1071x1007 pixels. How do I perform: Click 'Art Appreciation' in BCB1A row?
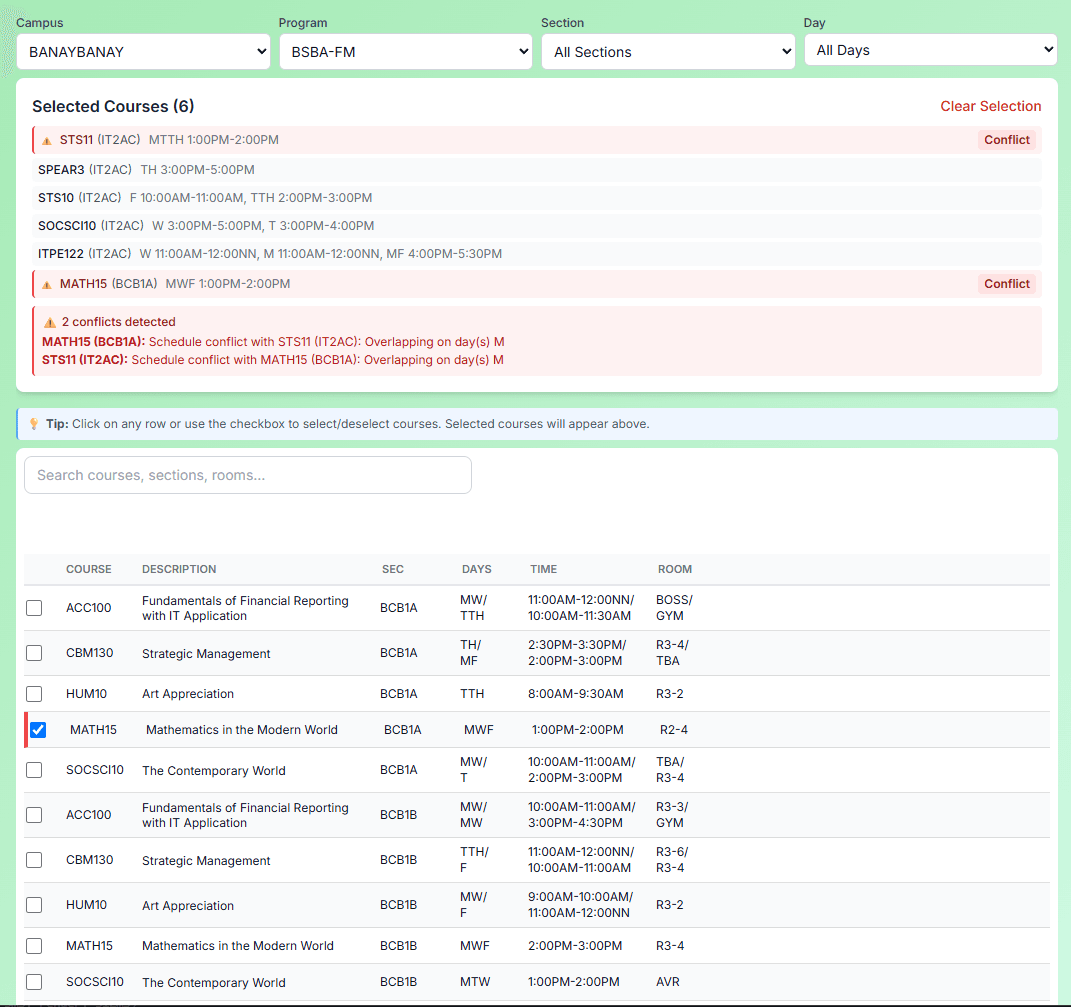point(188,694)
